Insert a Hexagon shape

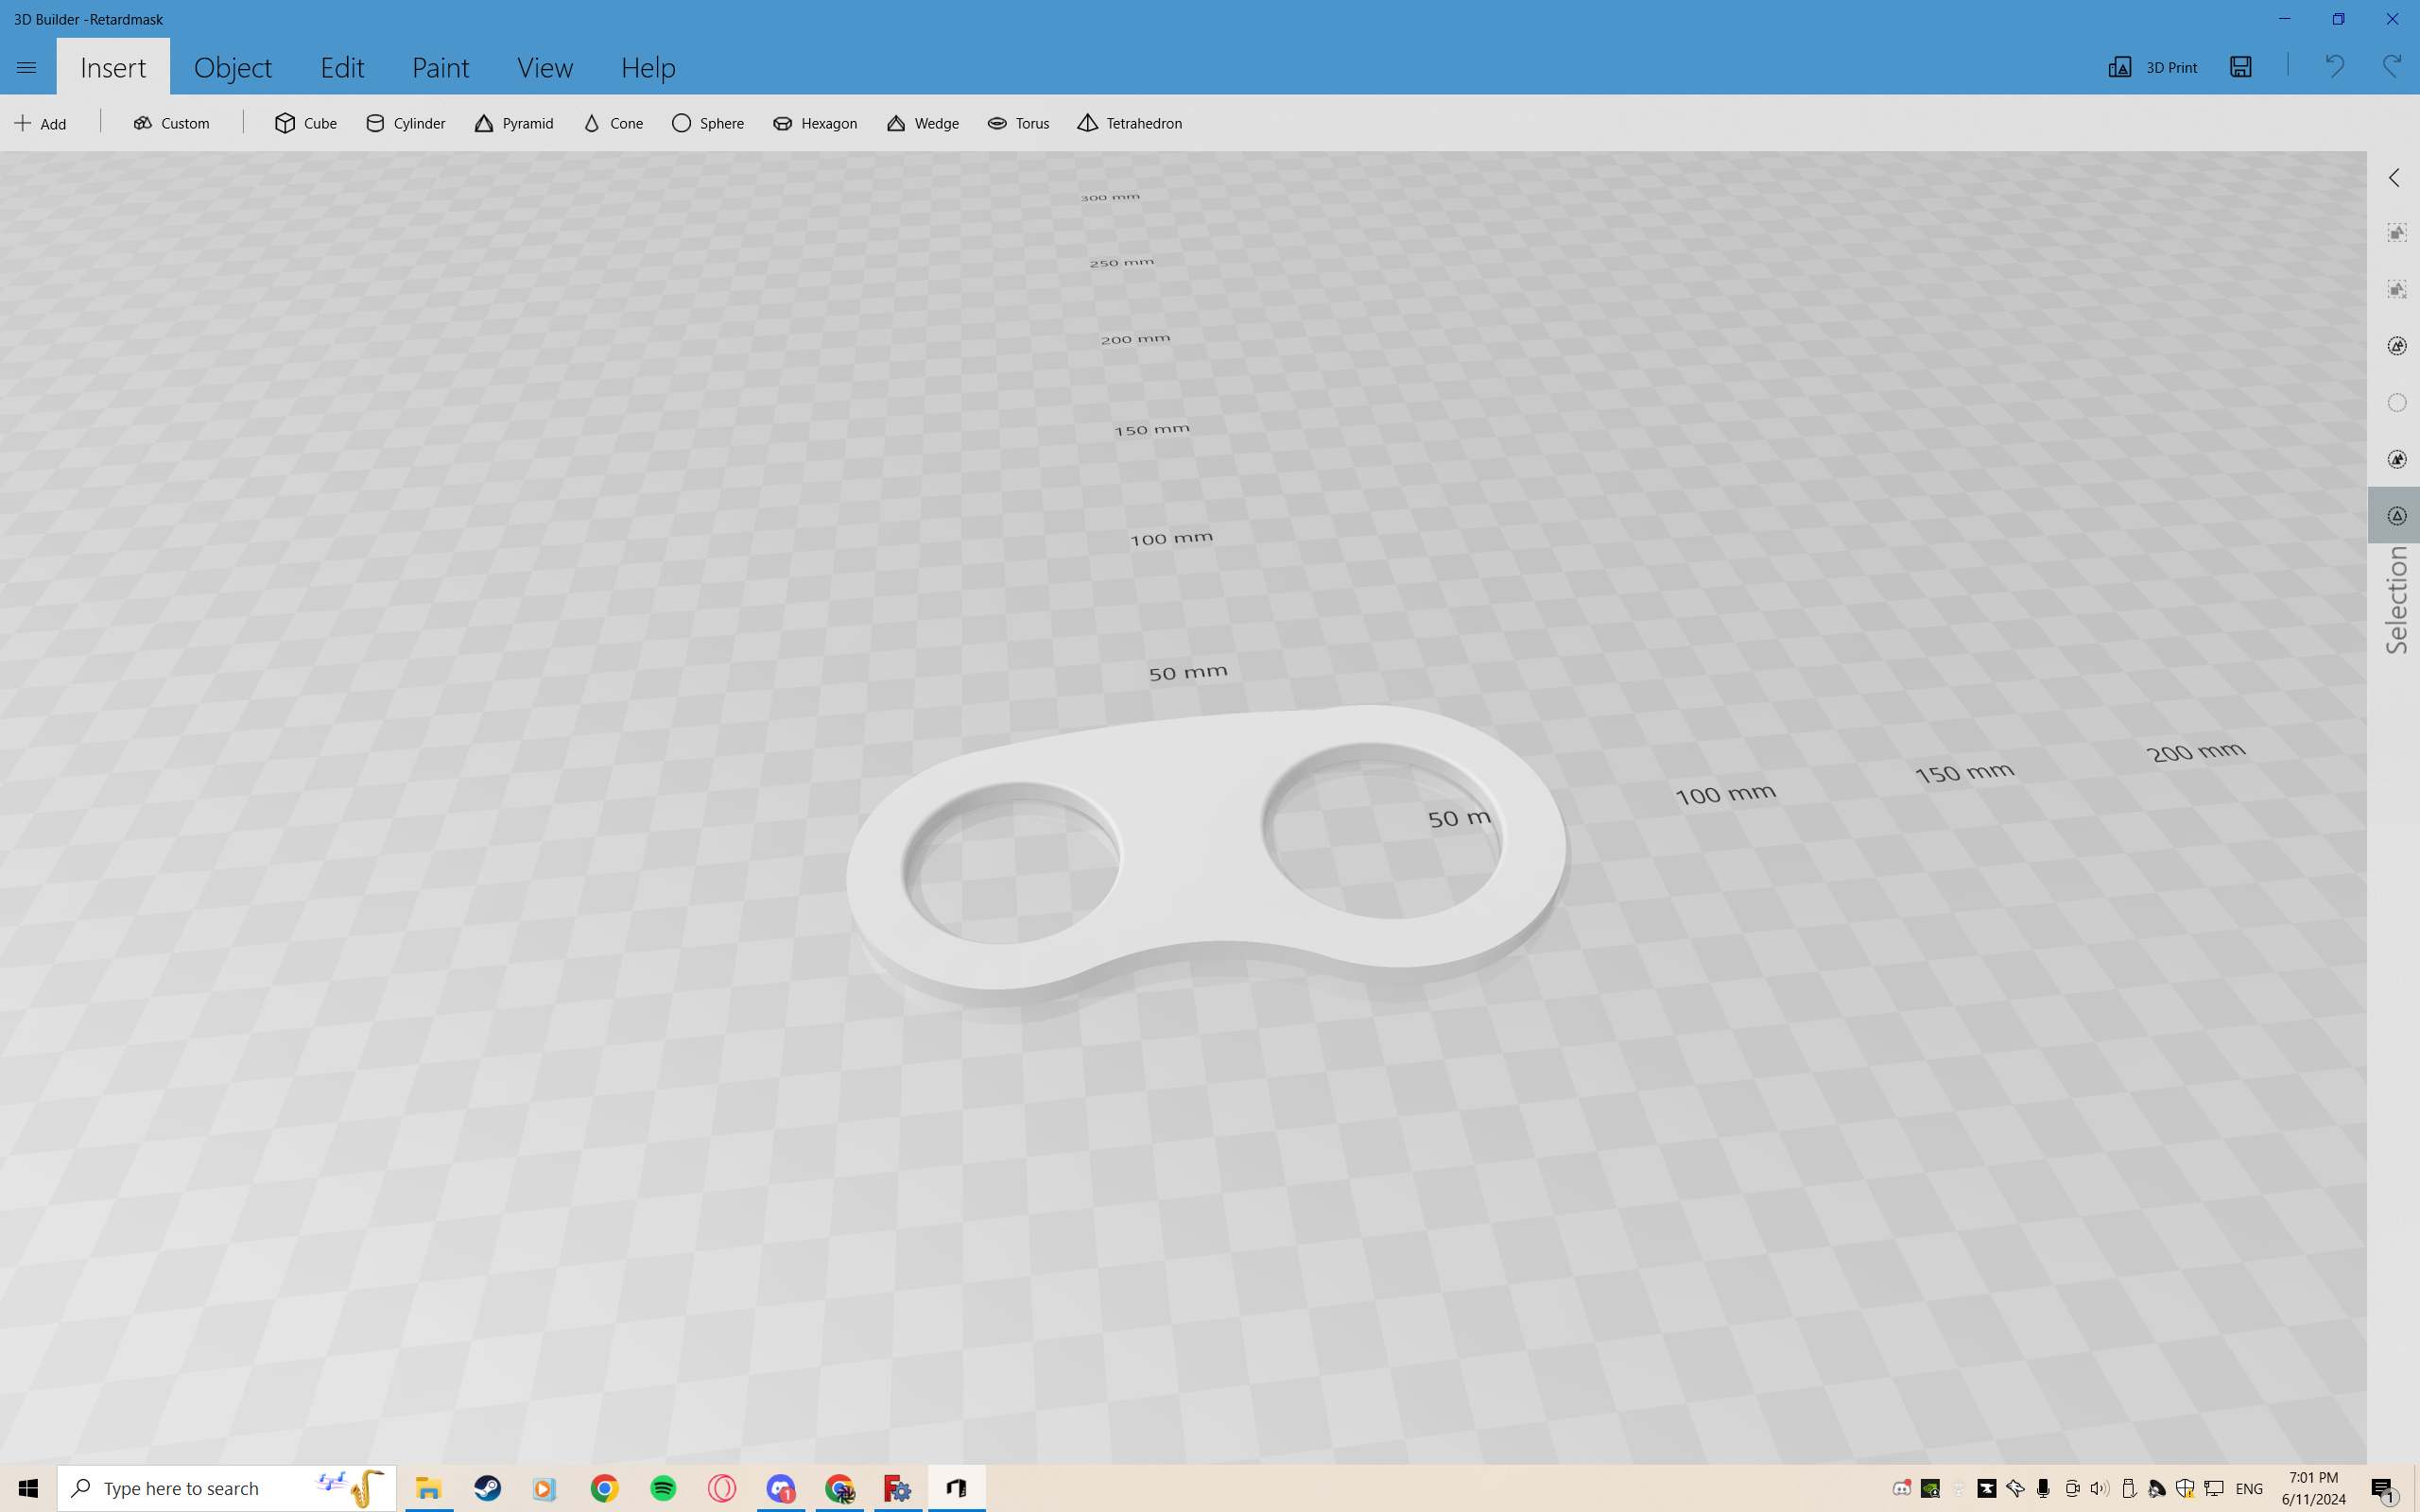(815, 123)
